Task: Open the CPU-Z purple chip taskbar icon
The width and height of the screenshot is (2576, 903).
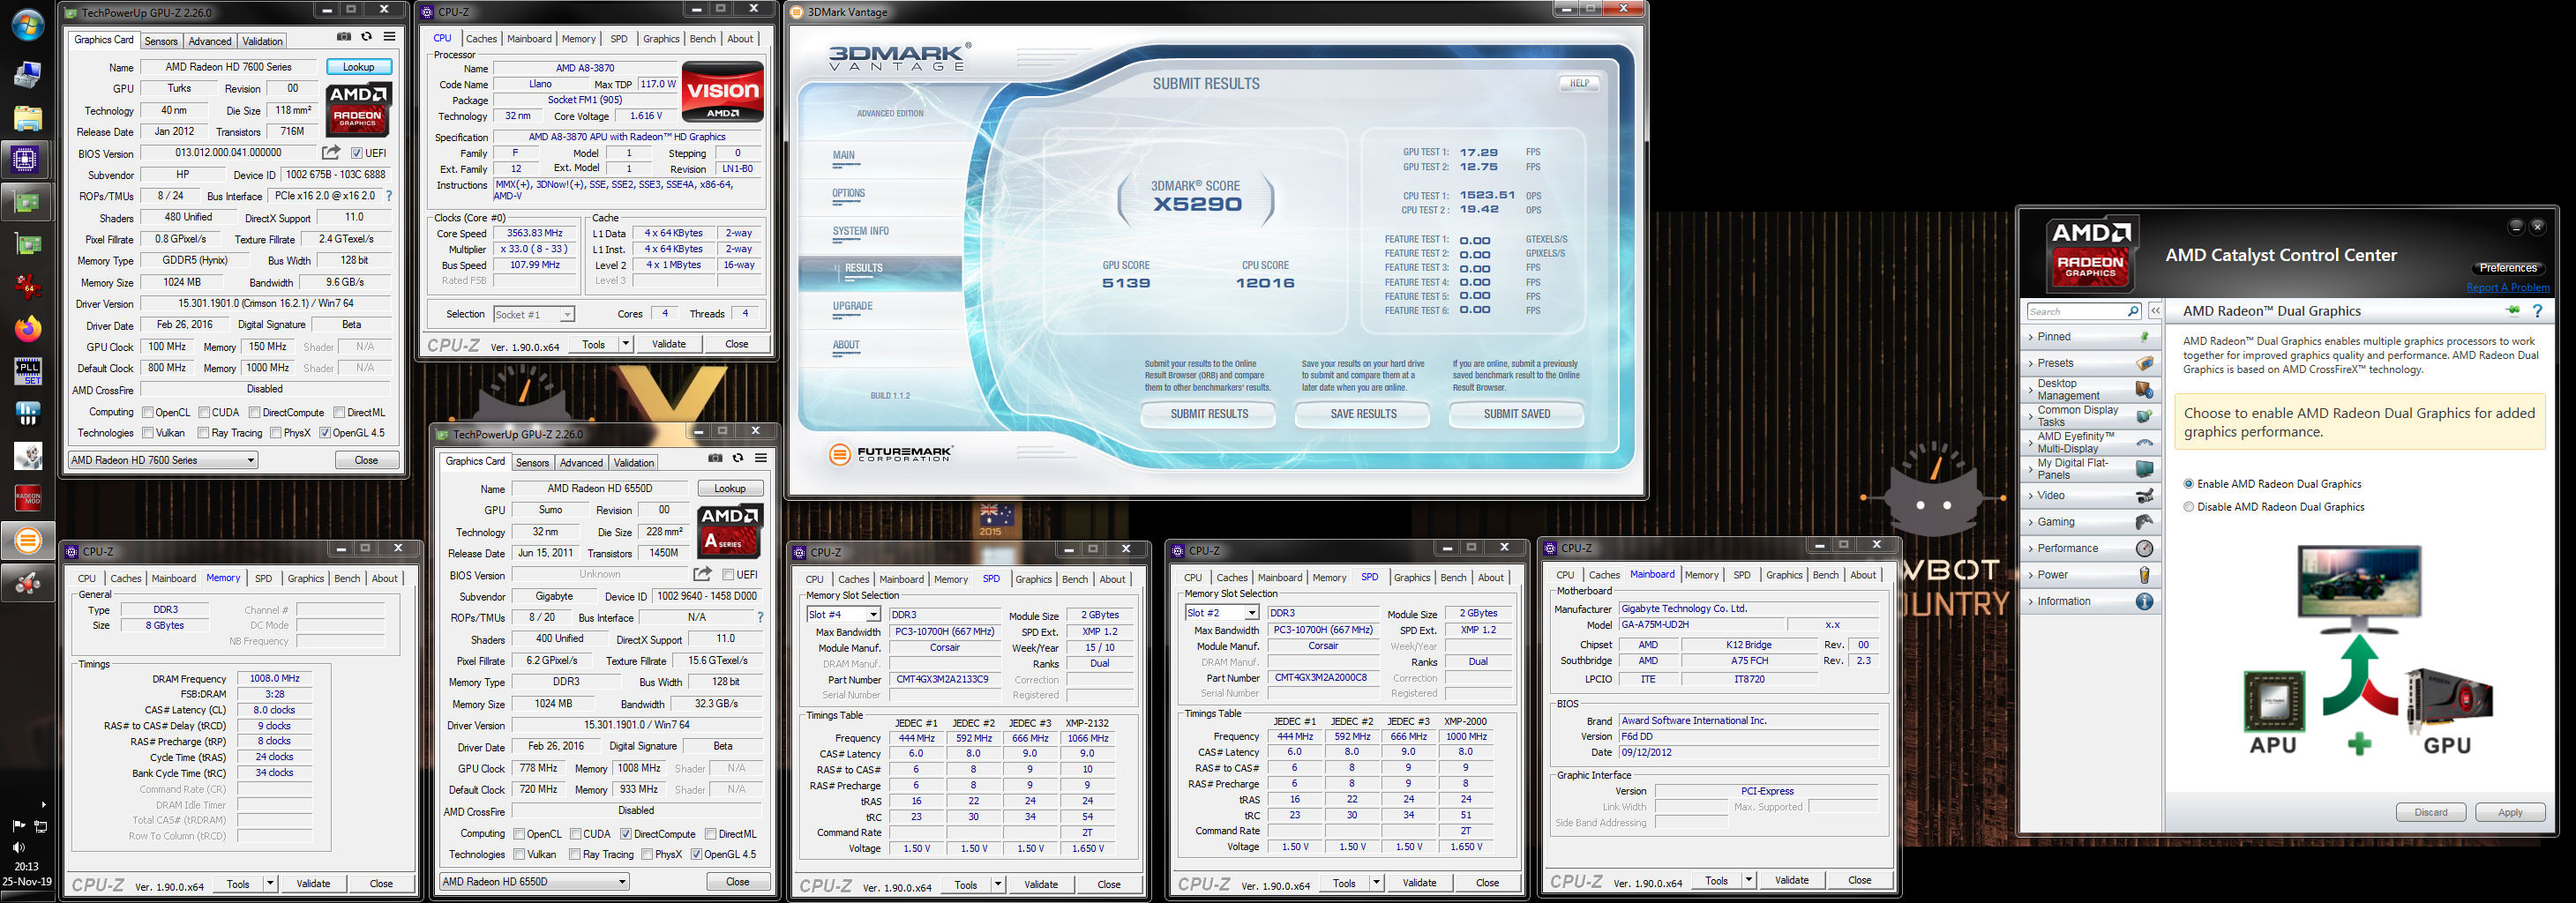Action: [x=25, y=159]
